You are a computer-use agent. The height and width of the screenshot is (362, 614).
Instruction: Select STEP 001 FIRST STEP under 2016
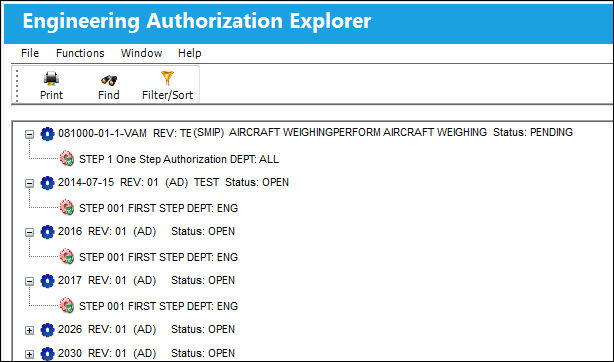pyautogui.click(x=158, y=257)
